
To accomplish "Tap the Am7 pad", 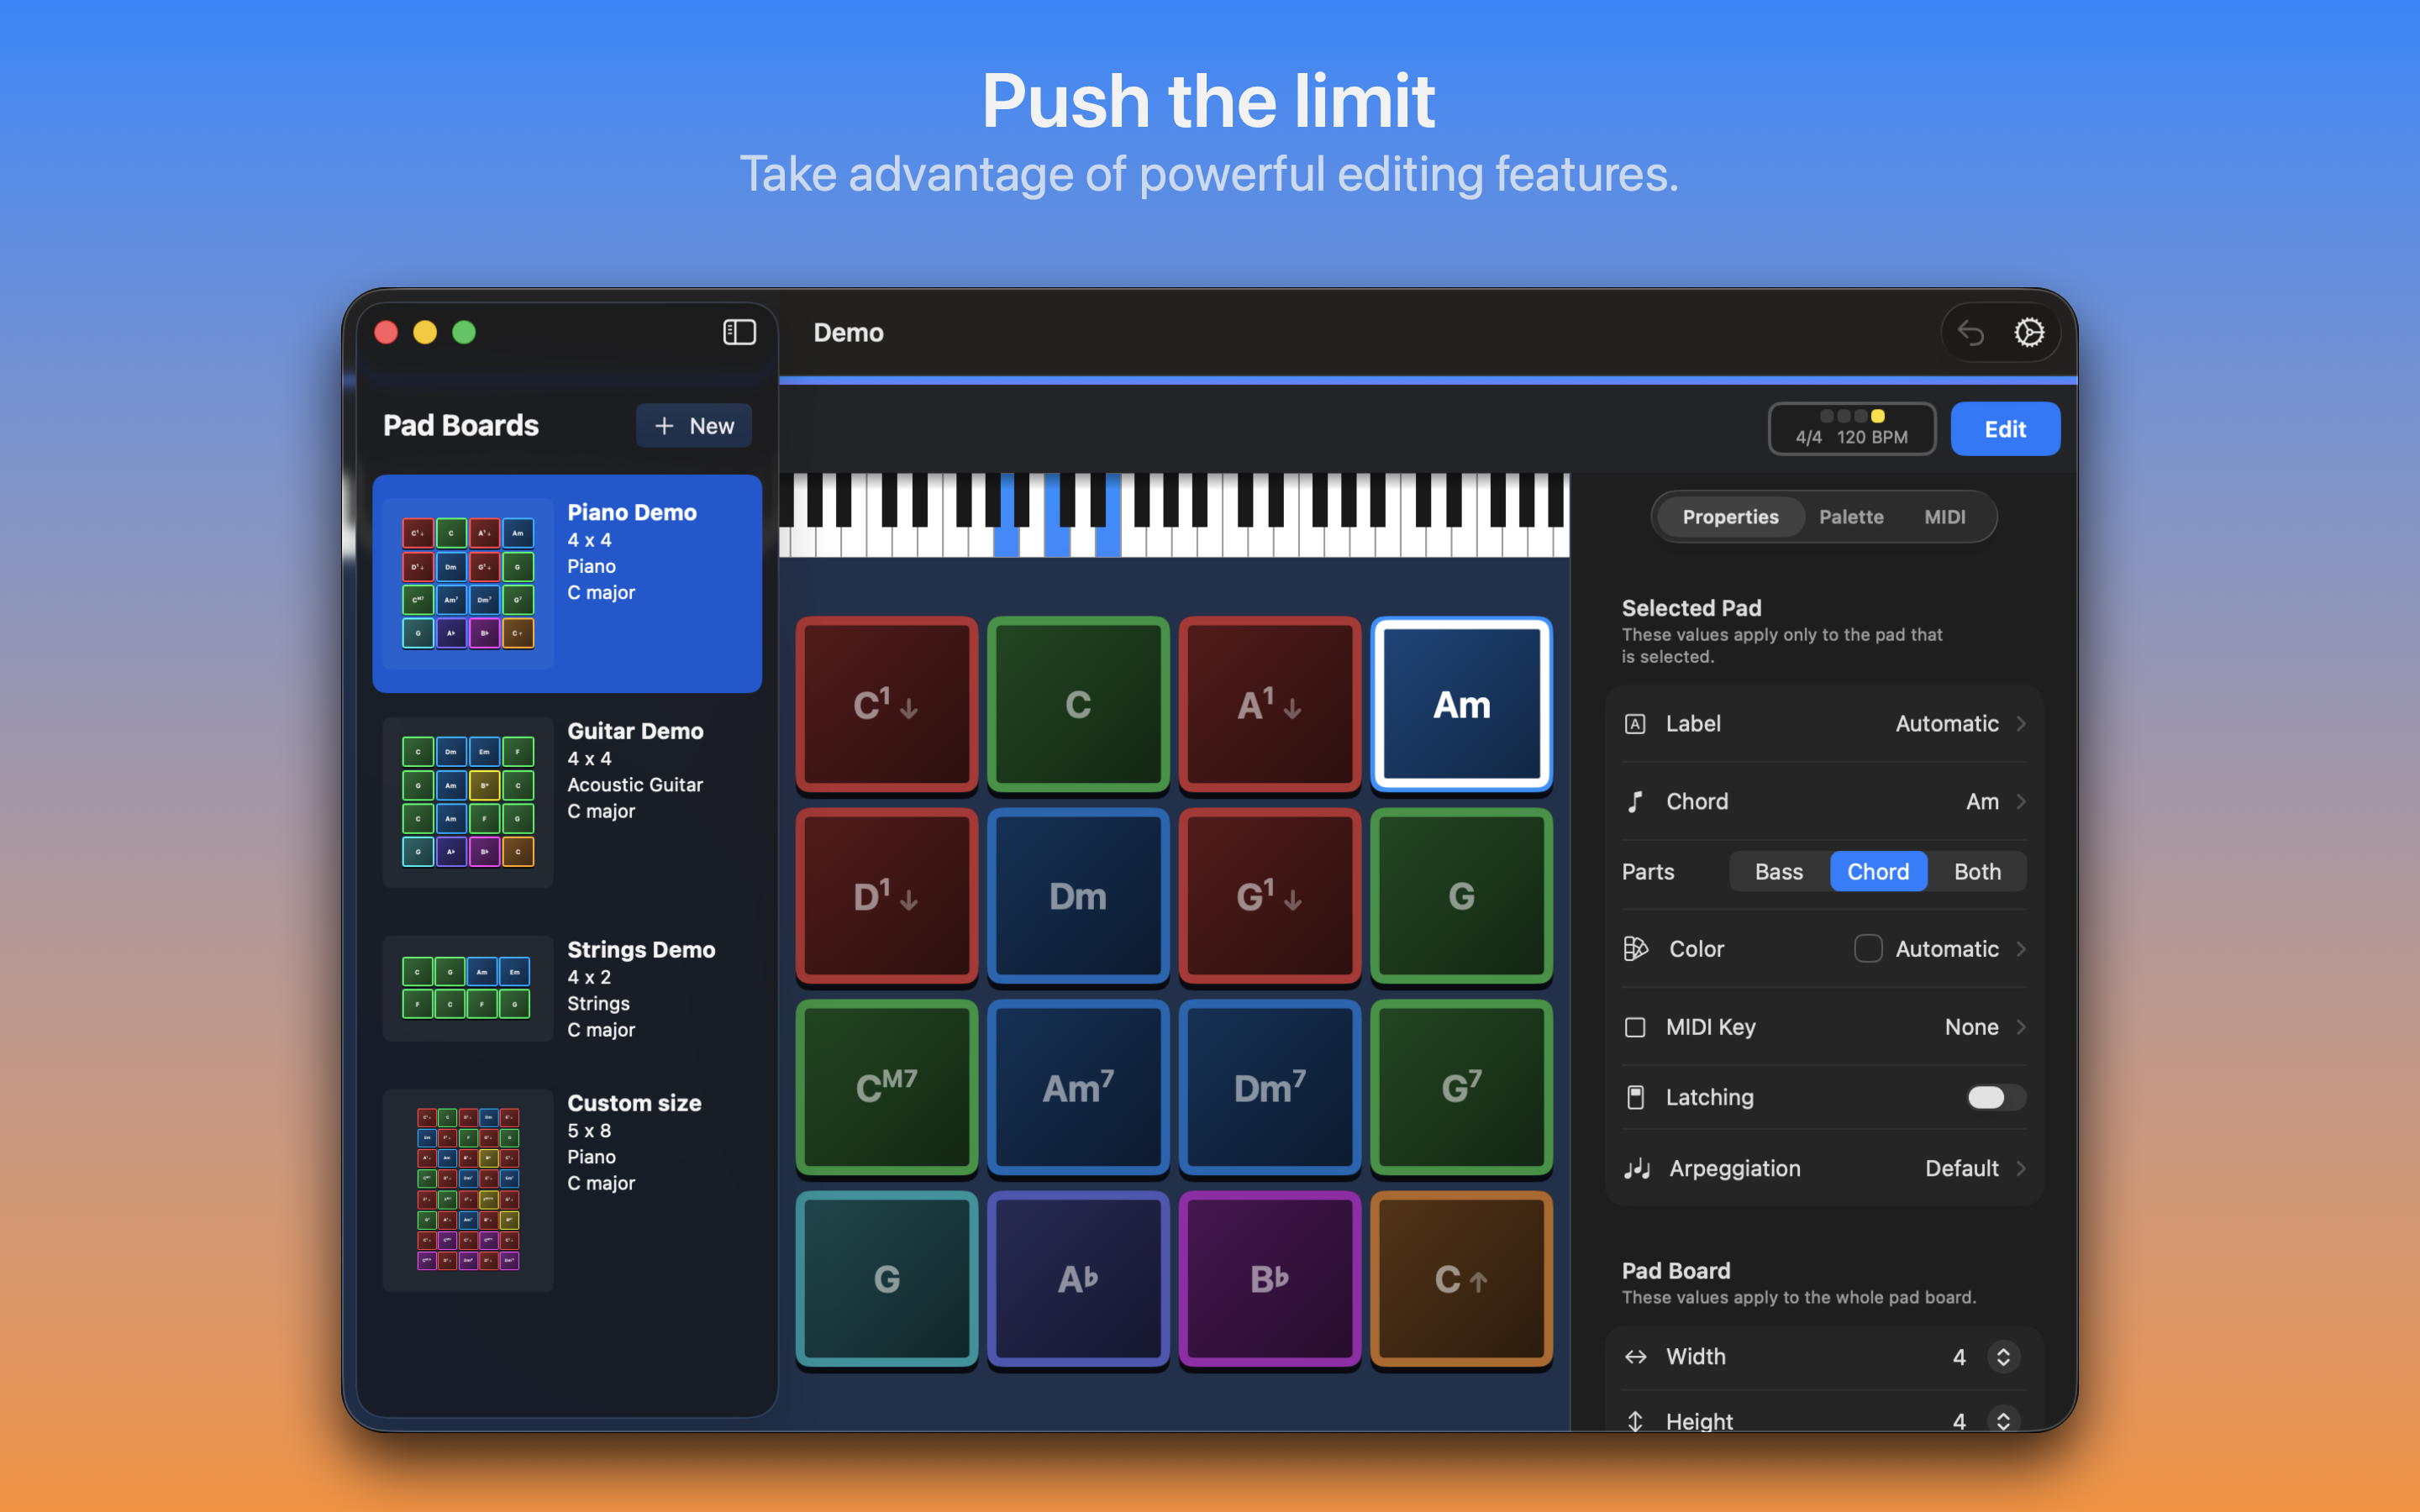I will 1078,1088.
